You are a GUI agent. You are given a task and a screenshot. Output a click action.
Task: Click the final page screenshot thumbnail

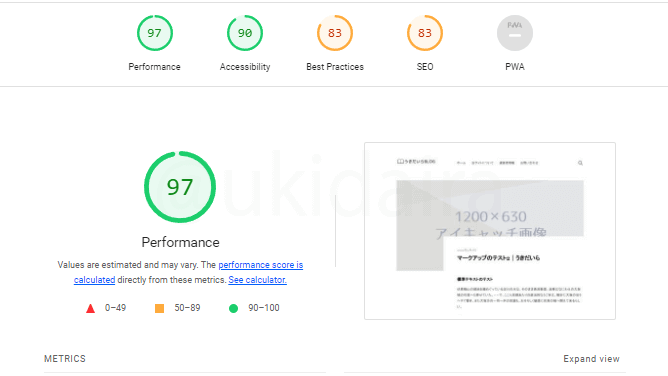click(x=490, y=231)
